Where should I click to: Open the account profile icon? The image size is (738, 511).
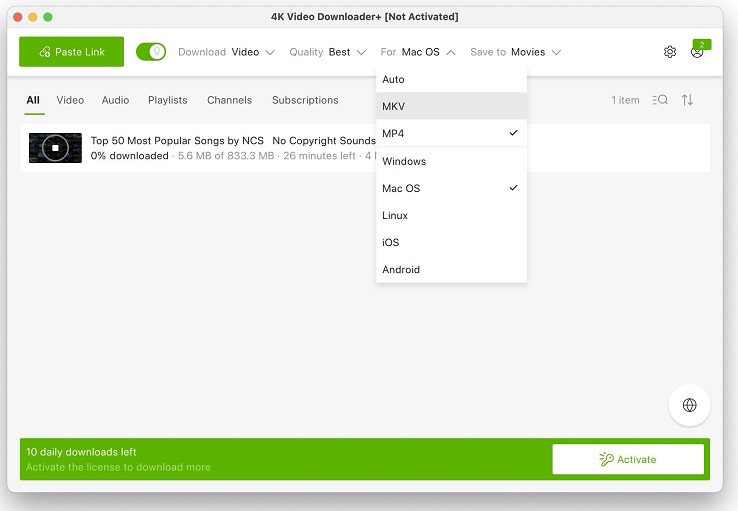697,53
